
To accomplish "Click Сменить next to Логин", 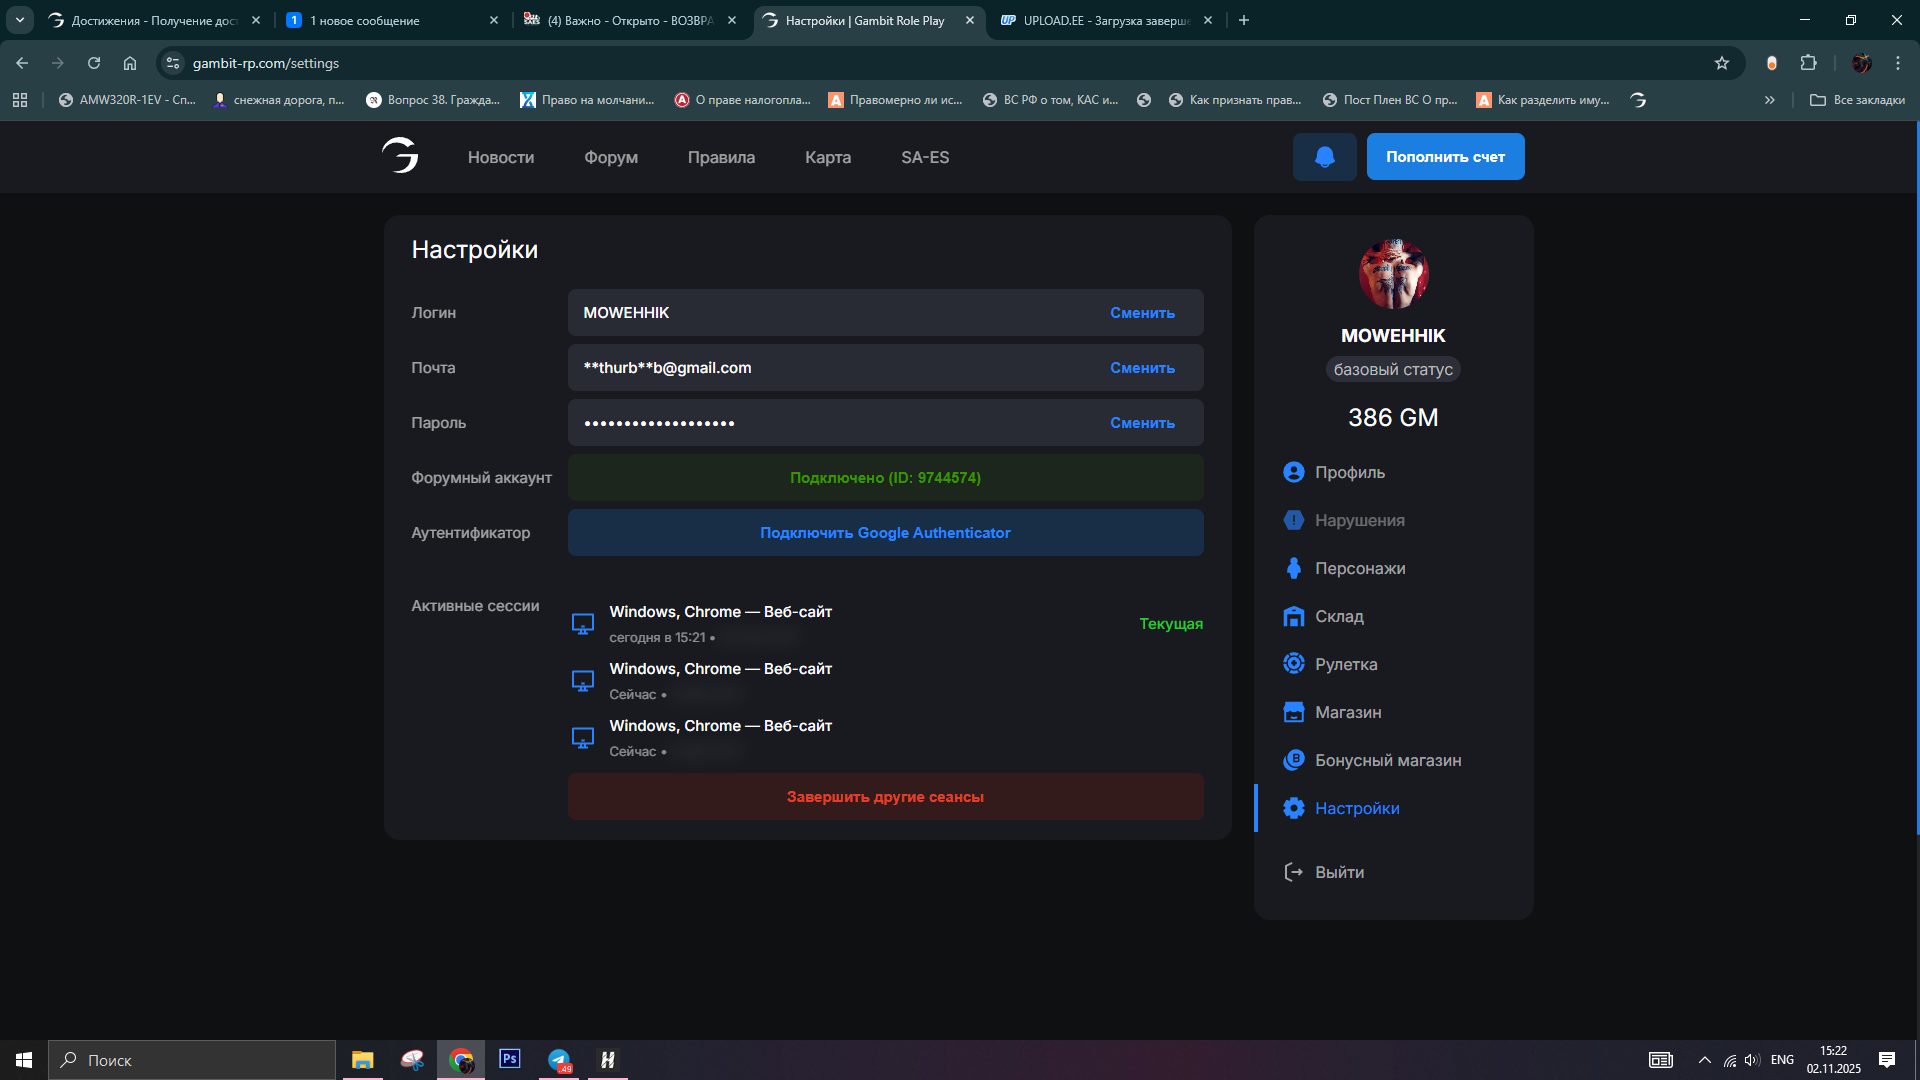I will 1142,313.
